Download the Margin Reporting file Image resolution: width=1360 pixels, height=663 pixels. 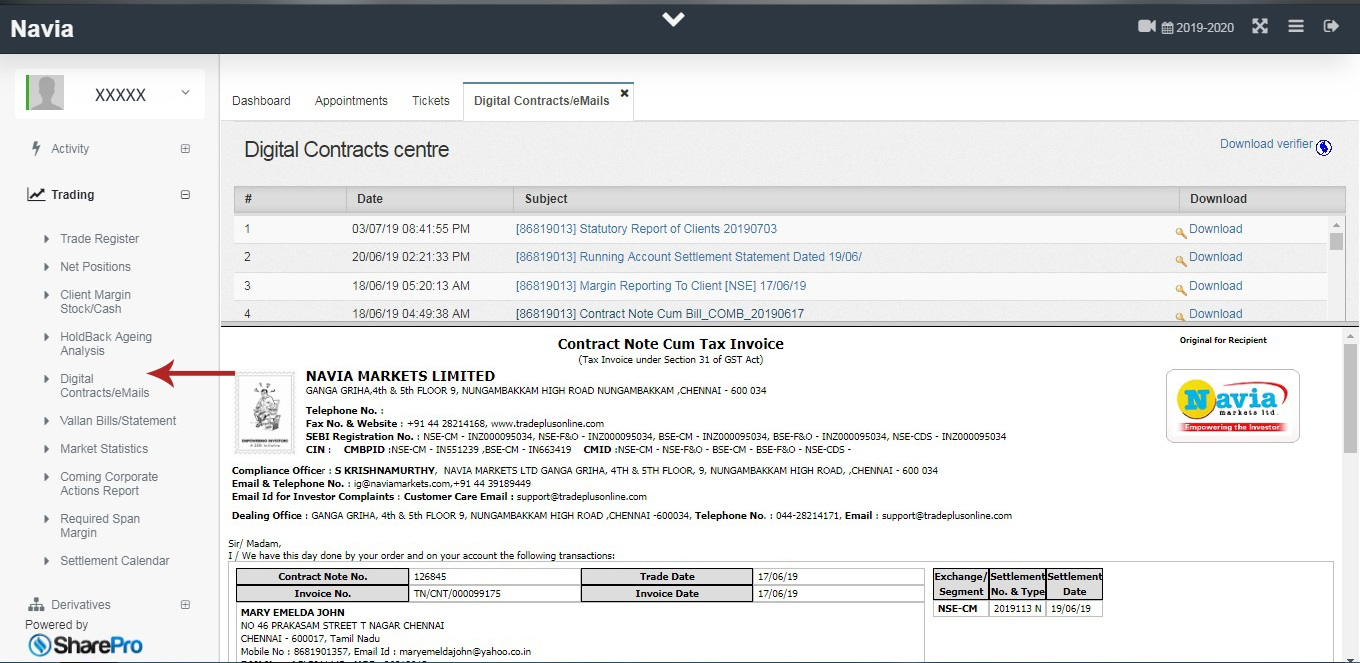[x=1216, y=286]
